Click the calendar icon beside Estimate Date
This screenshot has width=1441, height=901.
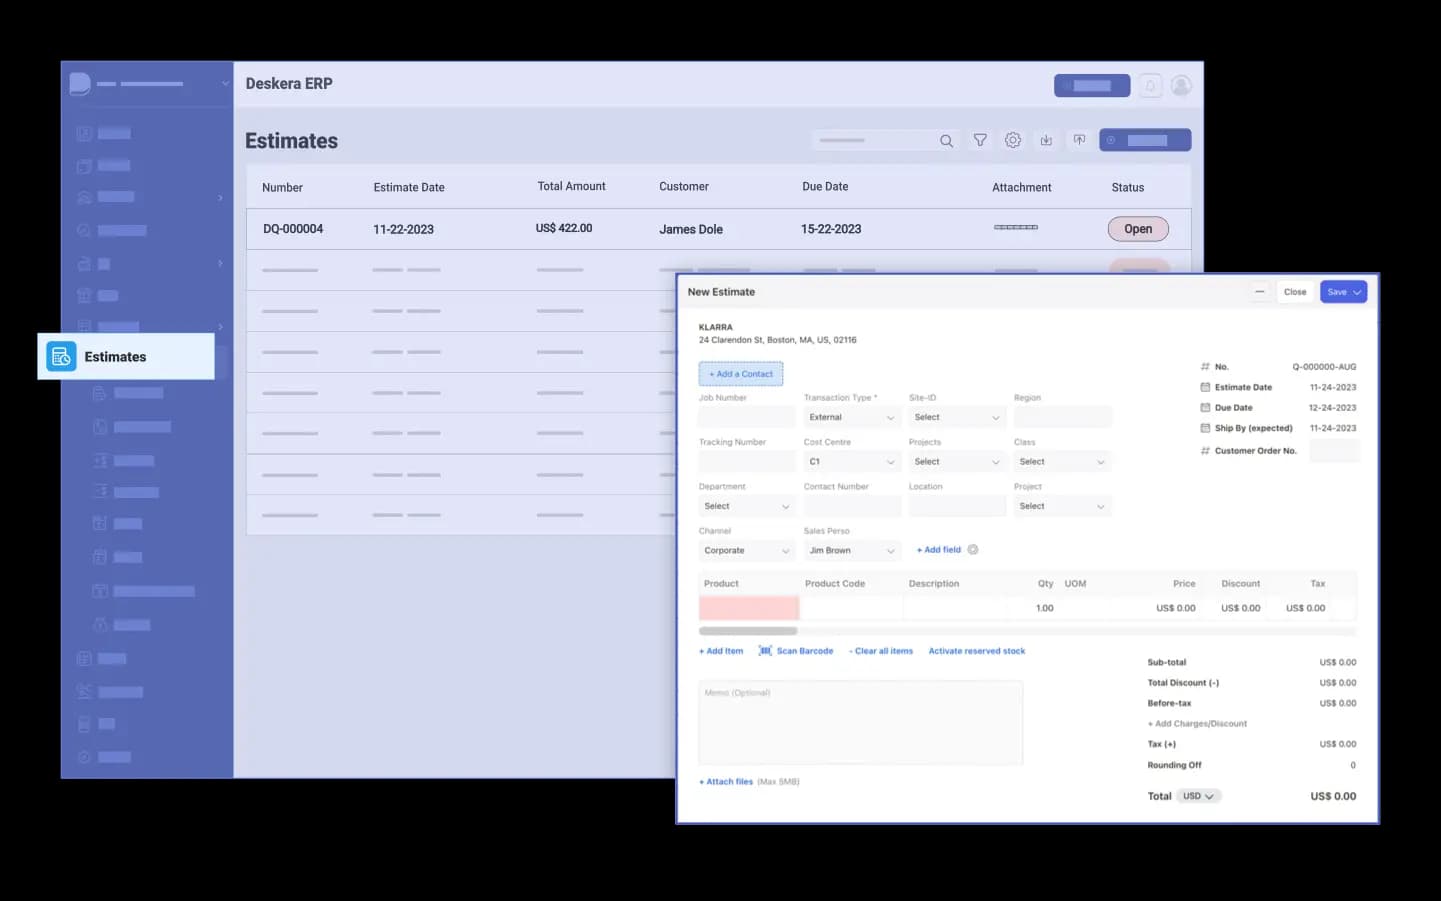click(1205, 387)
